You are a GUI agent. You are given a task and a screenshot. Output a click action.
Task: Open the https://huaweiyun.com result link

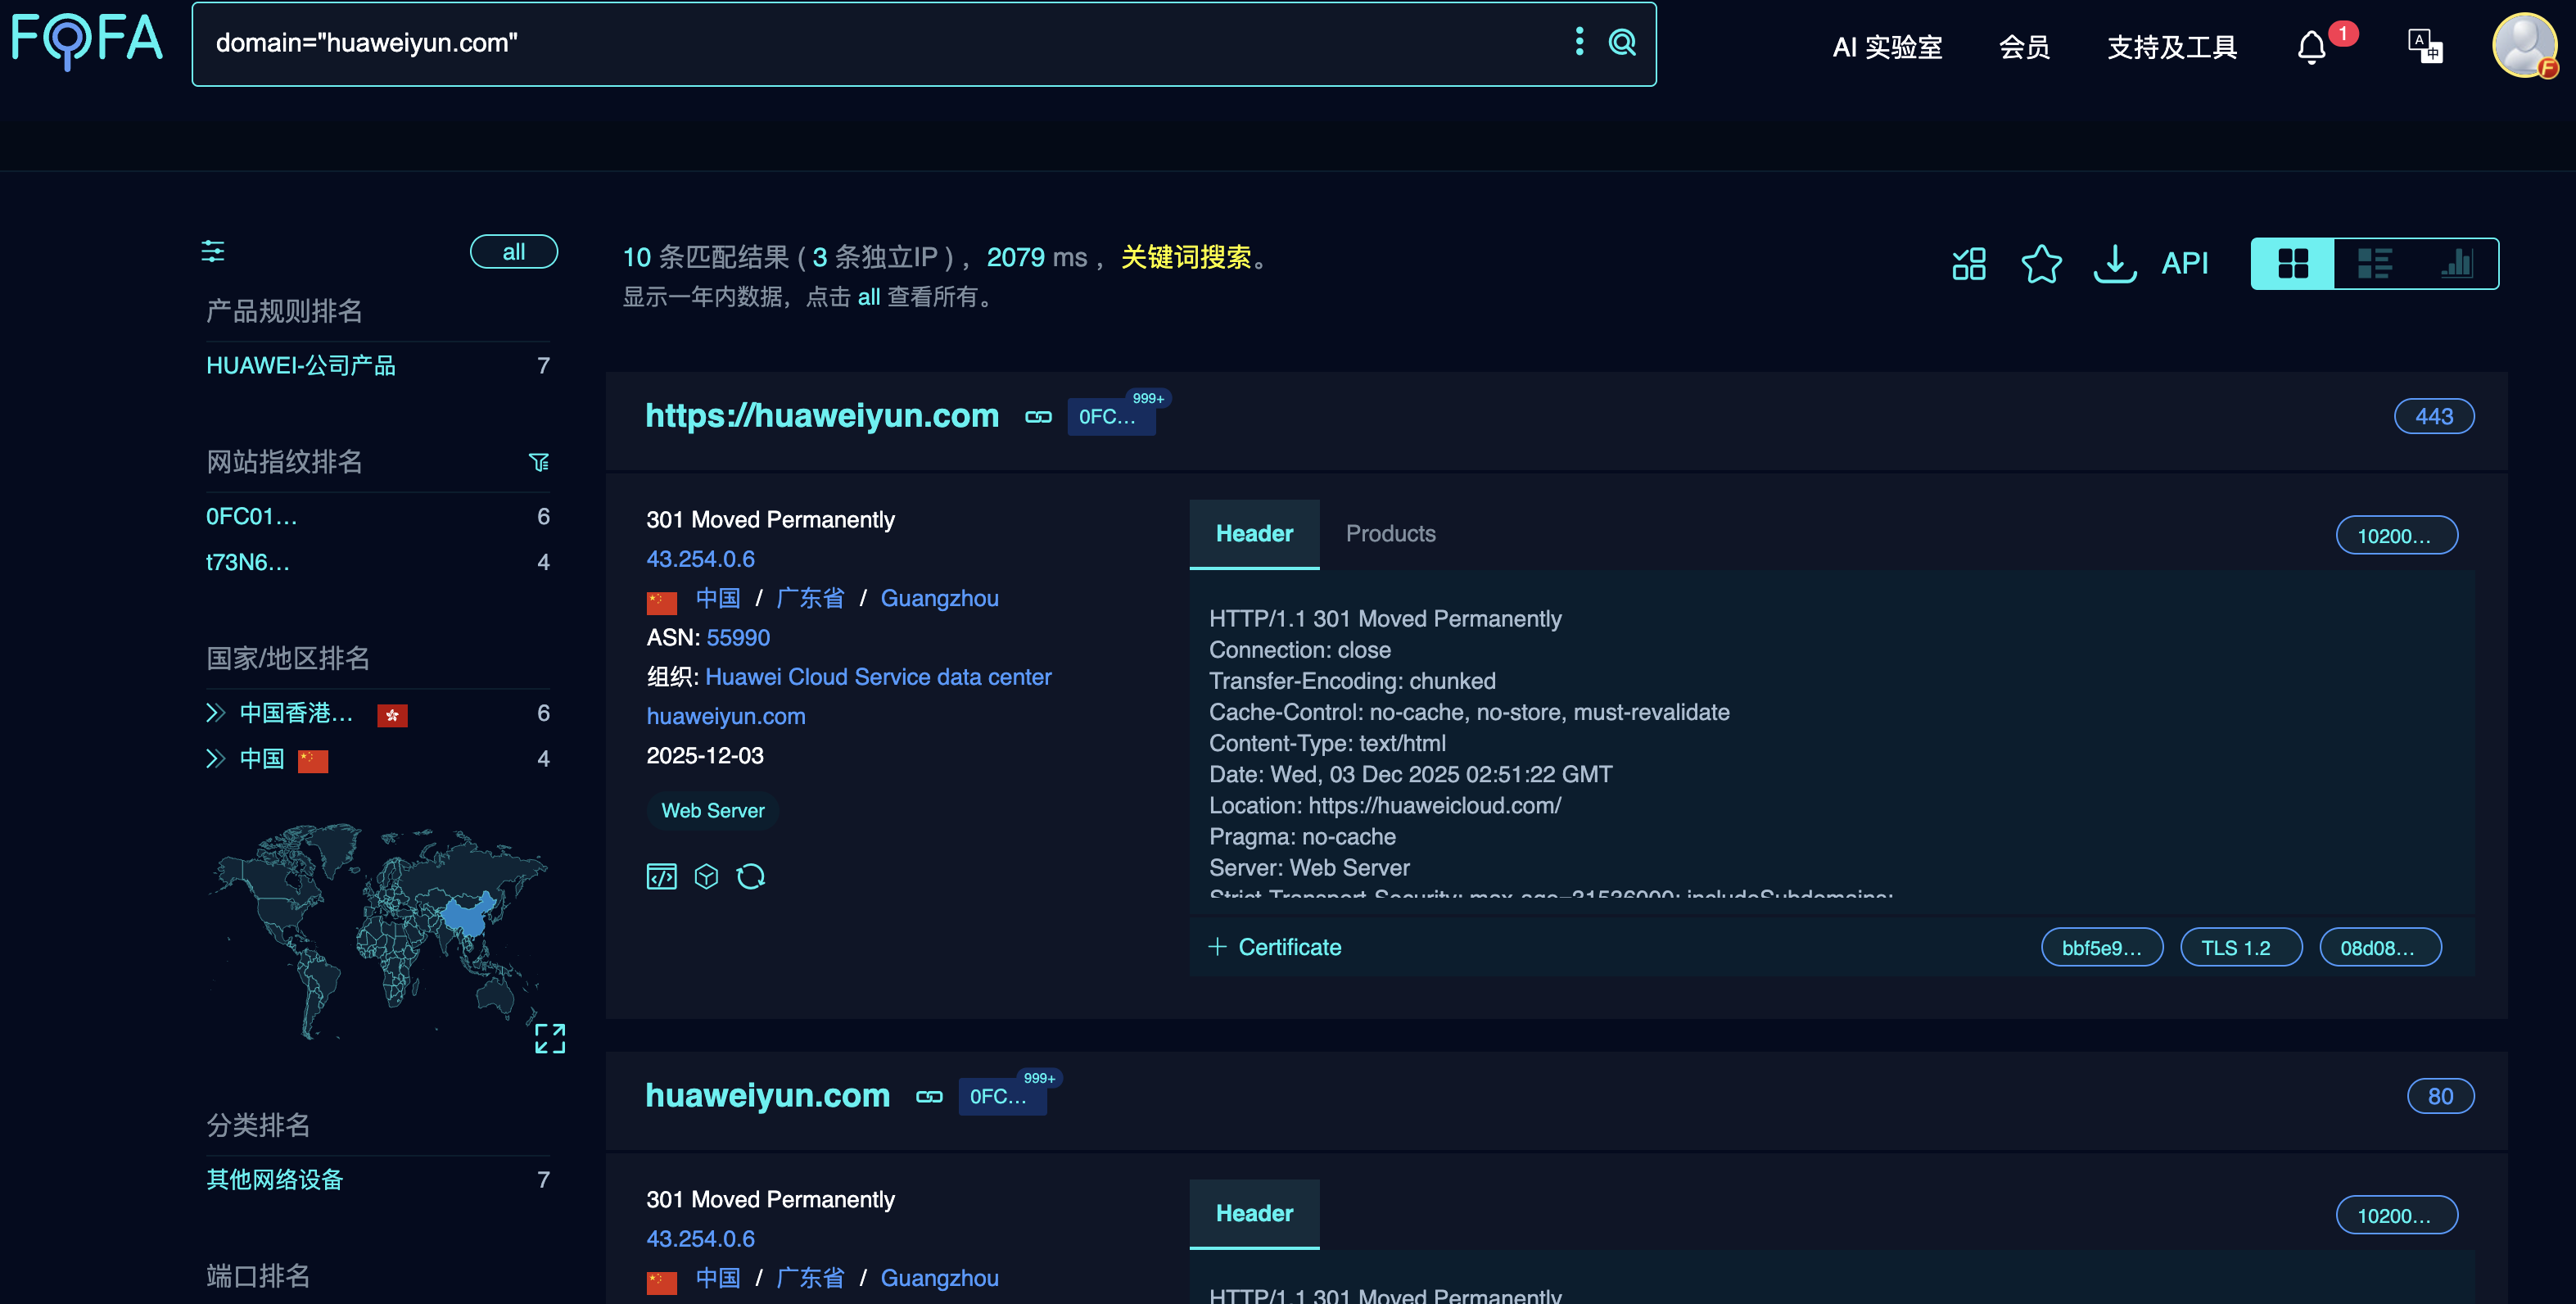(x=821, y=415)
